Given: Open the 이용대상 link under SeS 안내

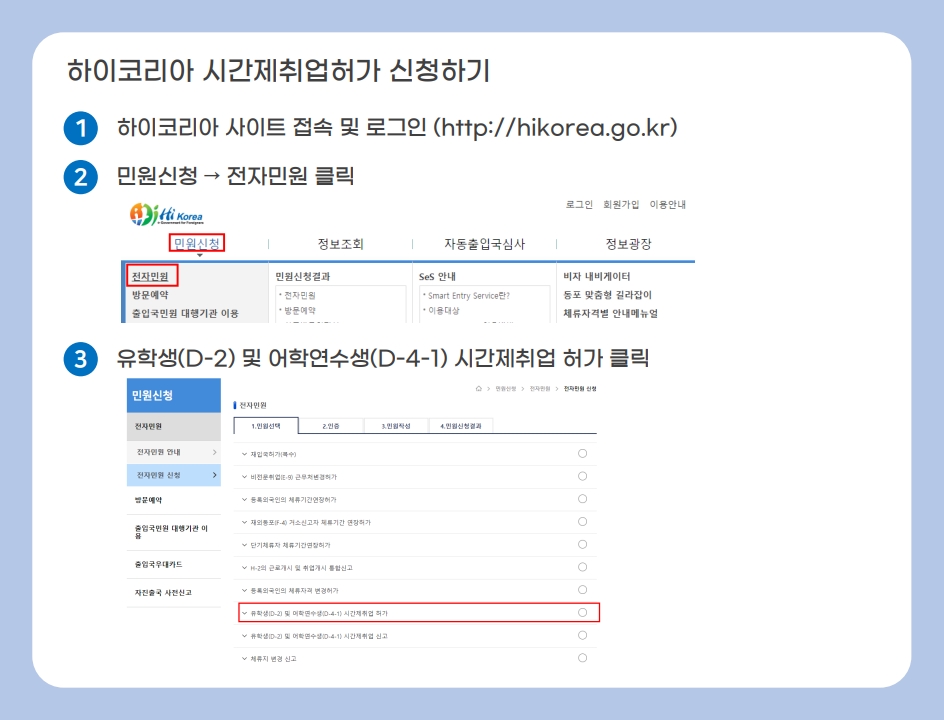Looking at the screenshot, I should click(x=444, y=310).
